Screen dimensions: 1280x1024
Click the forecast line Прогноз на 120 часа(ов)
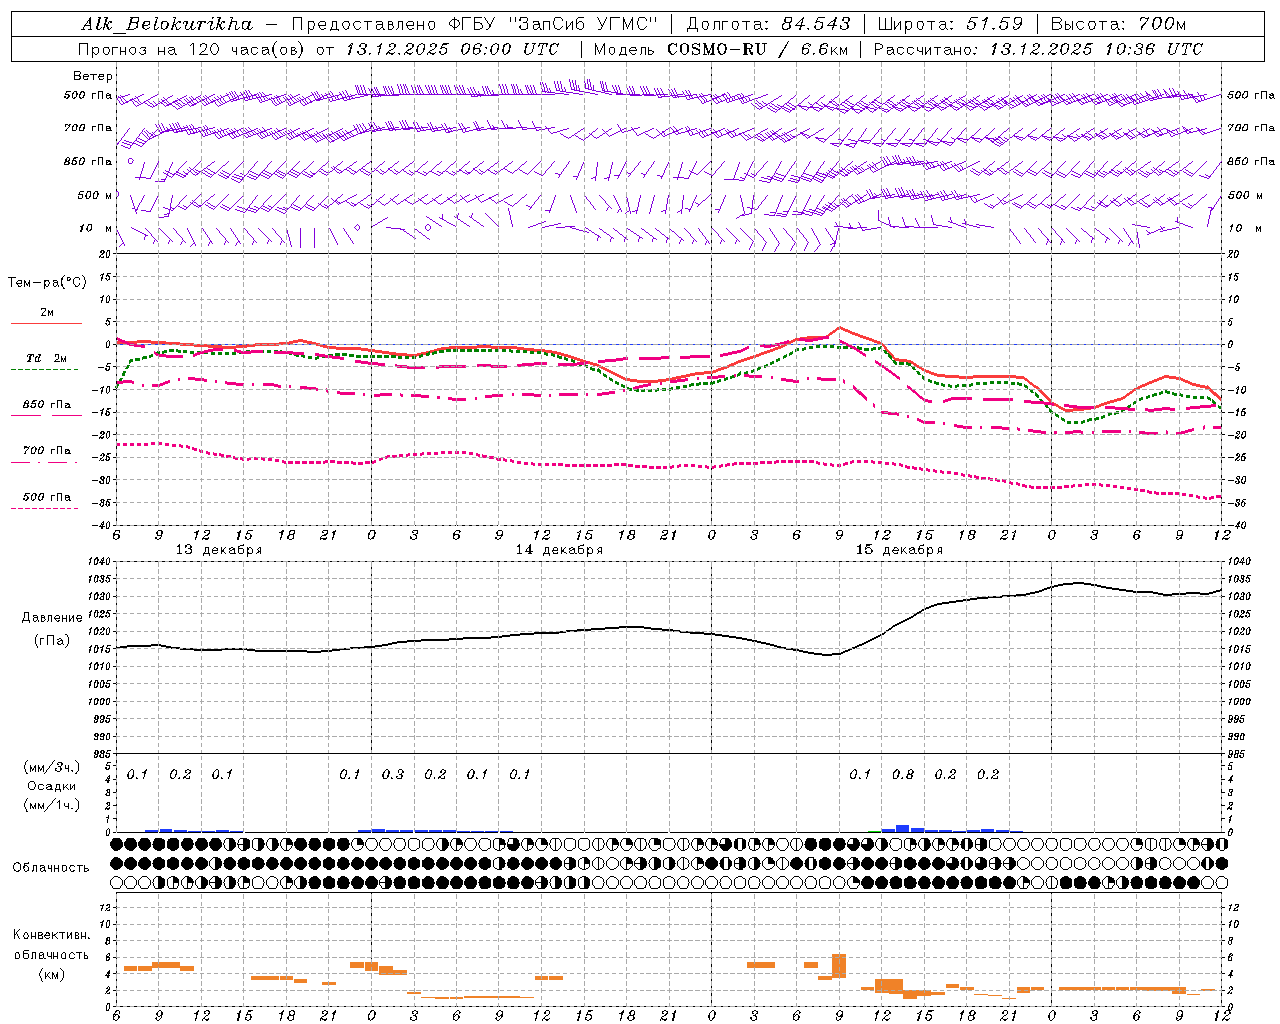pyautogui.click(x=193, y=49)
